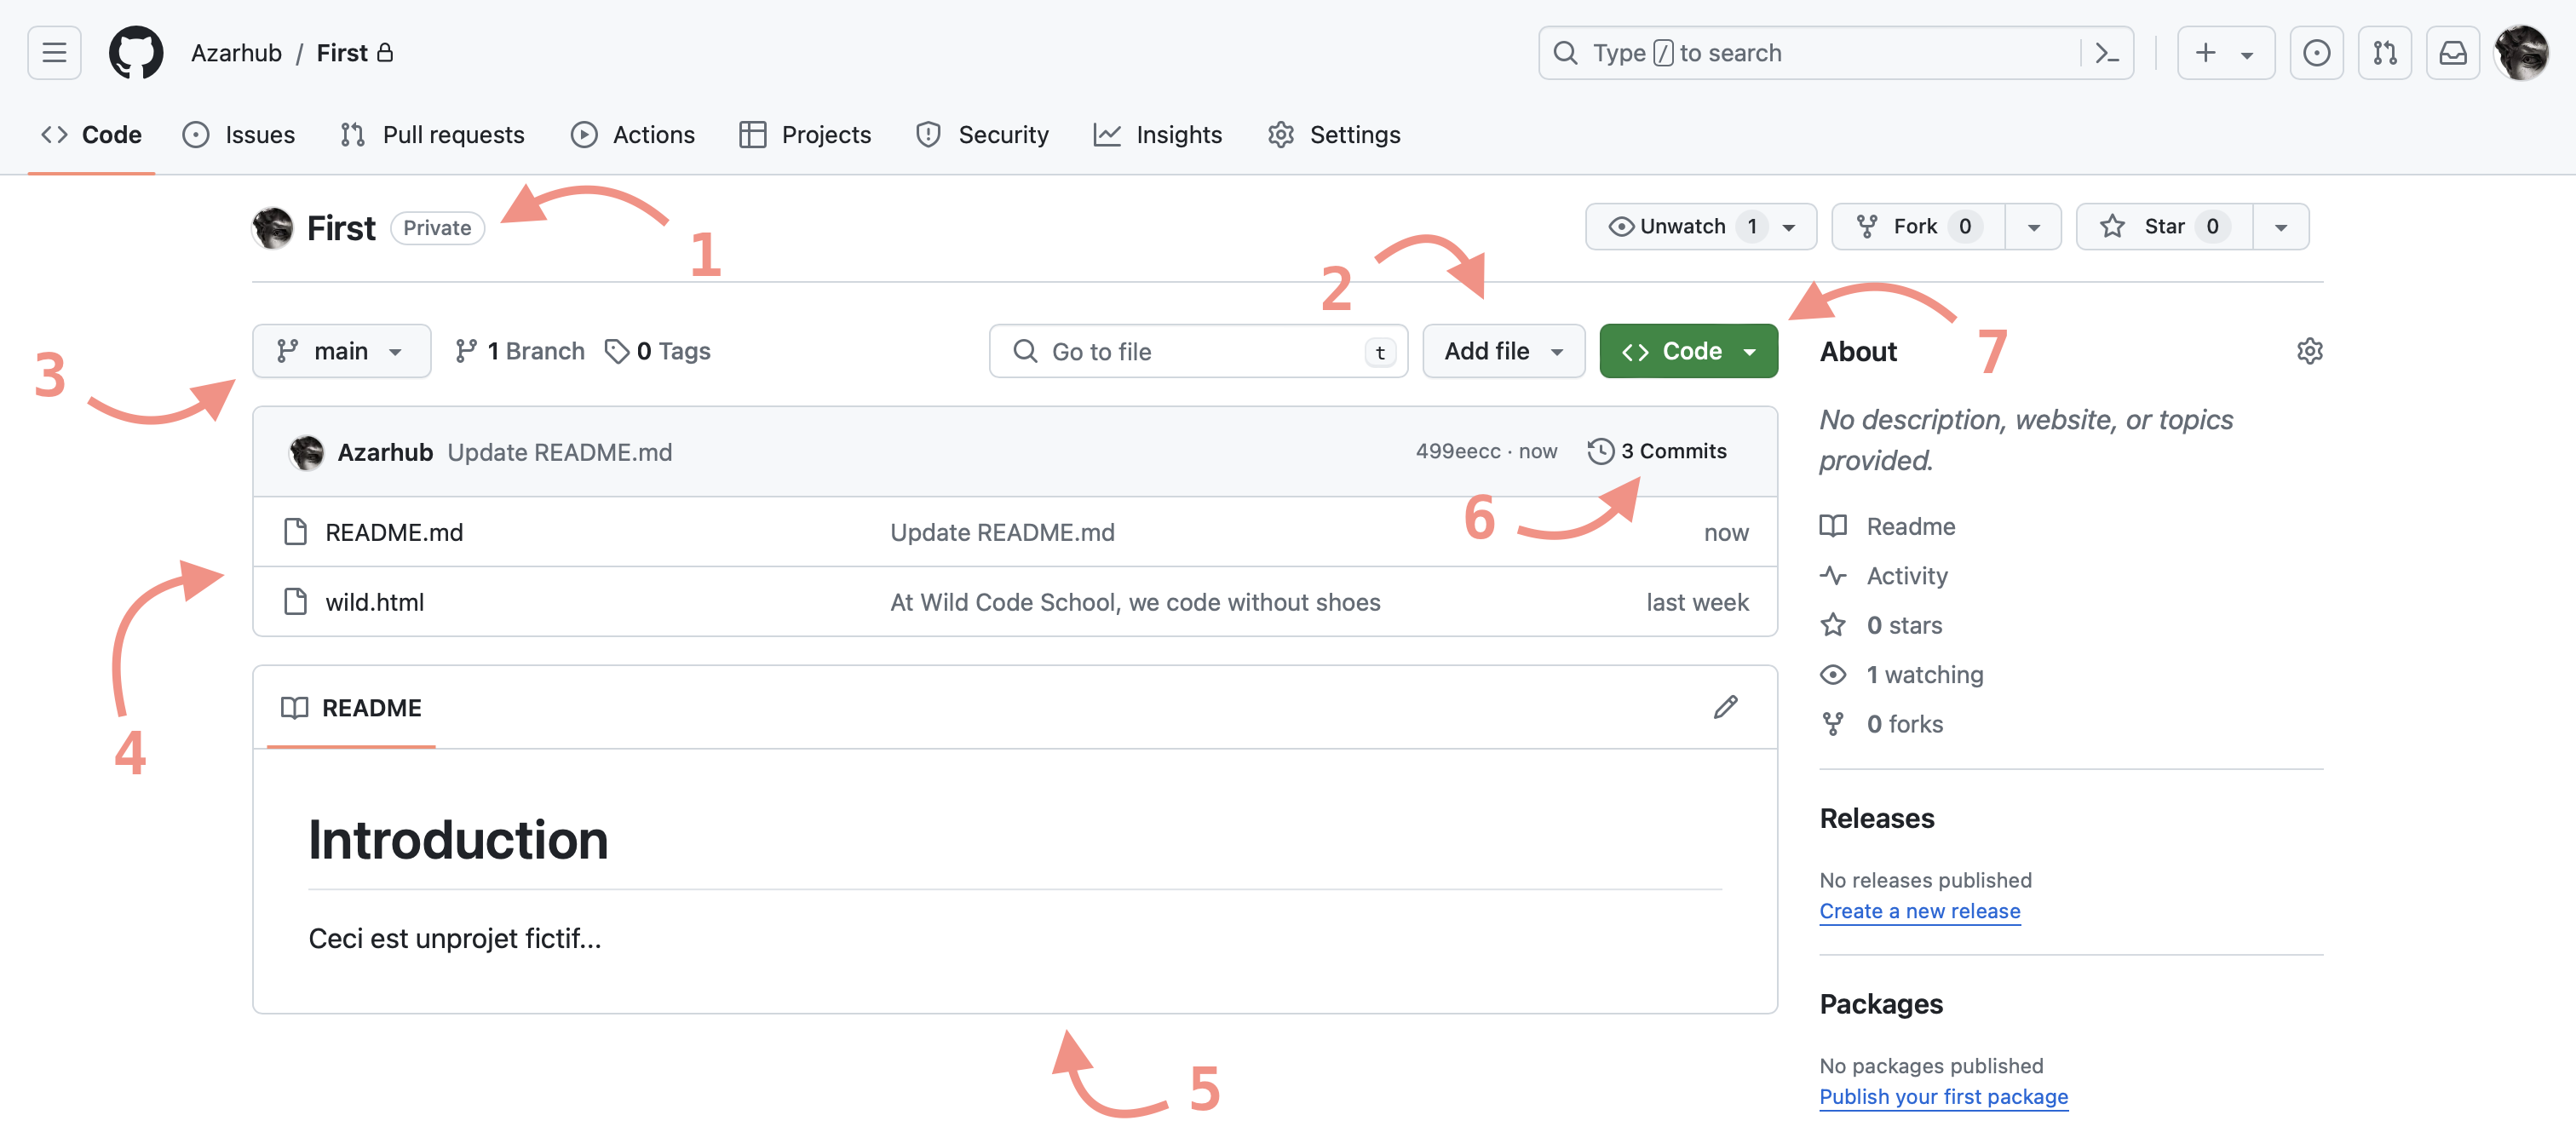Screen dimensions: 2576x1138
Task: Open pull requests icon in top header
Action: [2385, 53]
